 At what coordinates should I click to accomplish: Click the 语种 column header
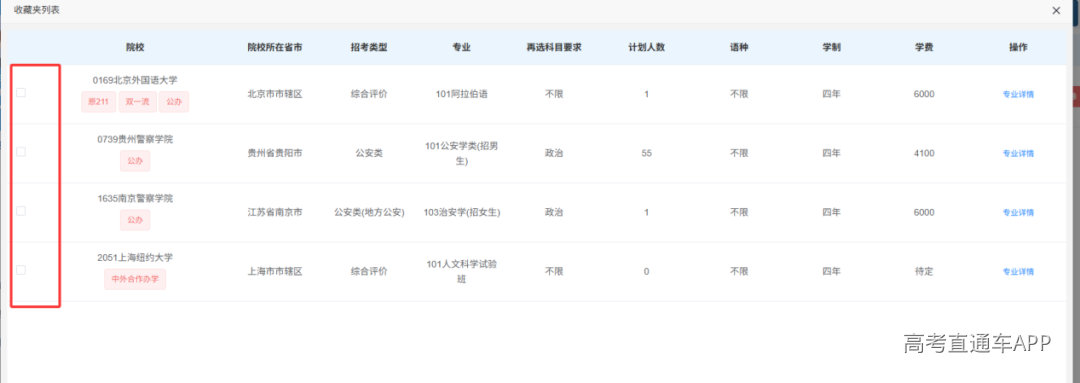(739, 48)
